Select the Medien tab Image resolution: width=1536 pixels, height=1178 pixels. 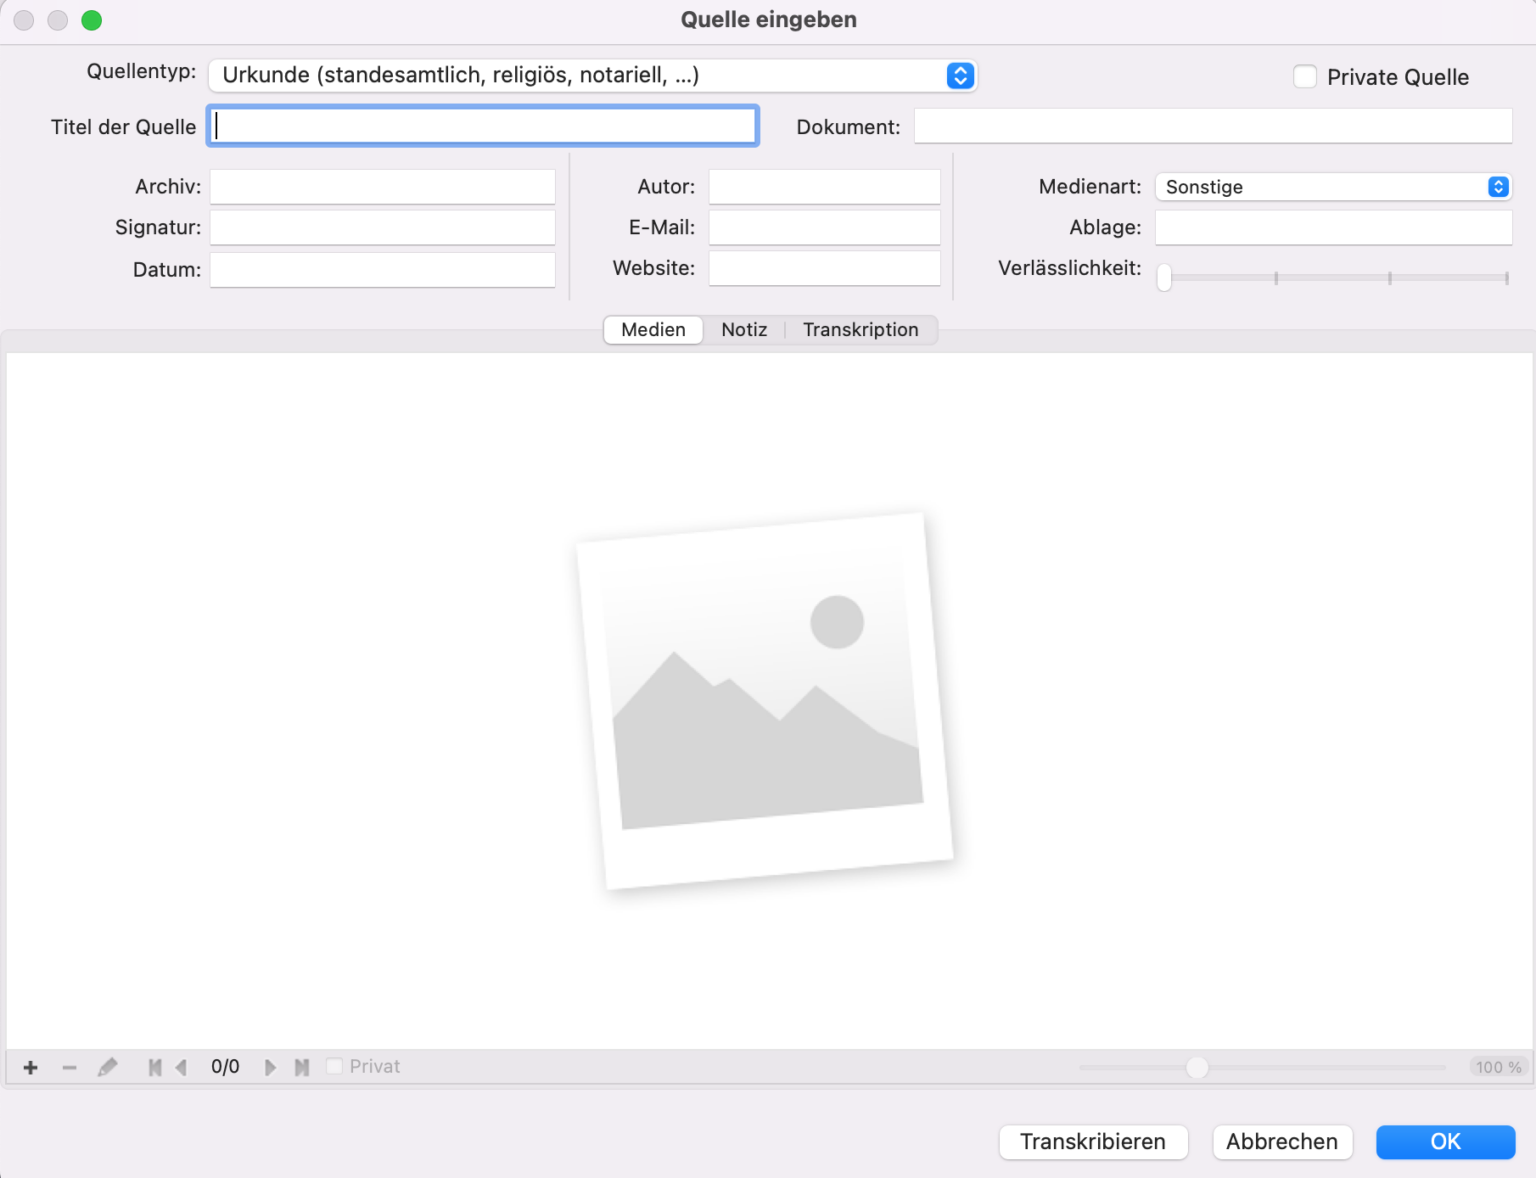653,330
